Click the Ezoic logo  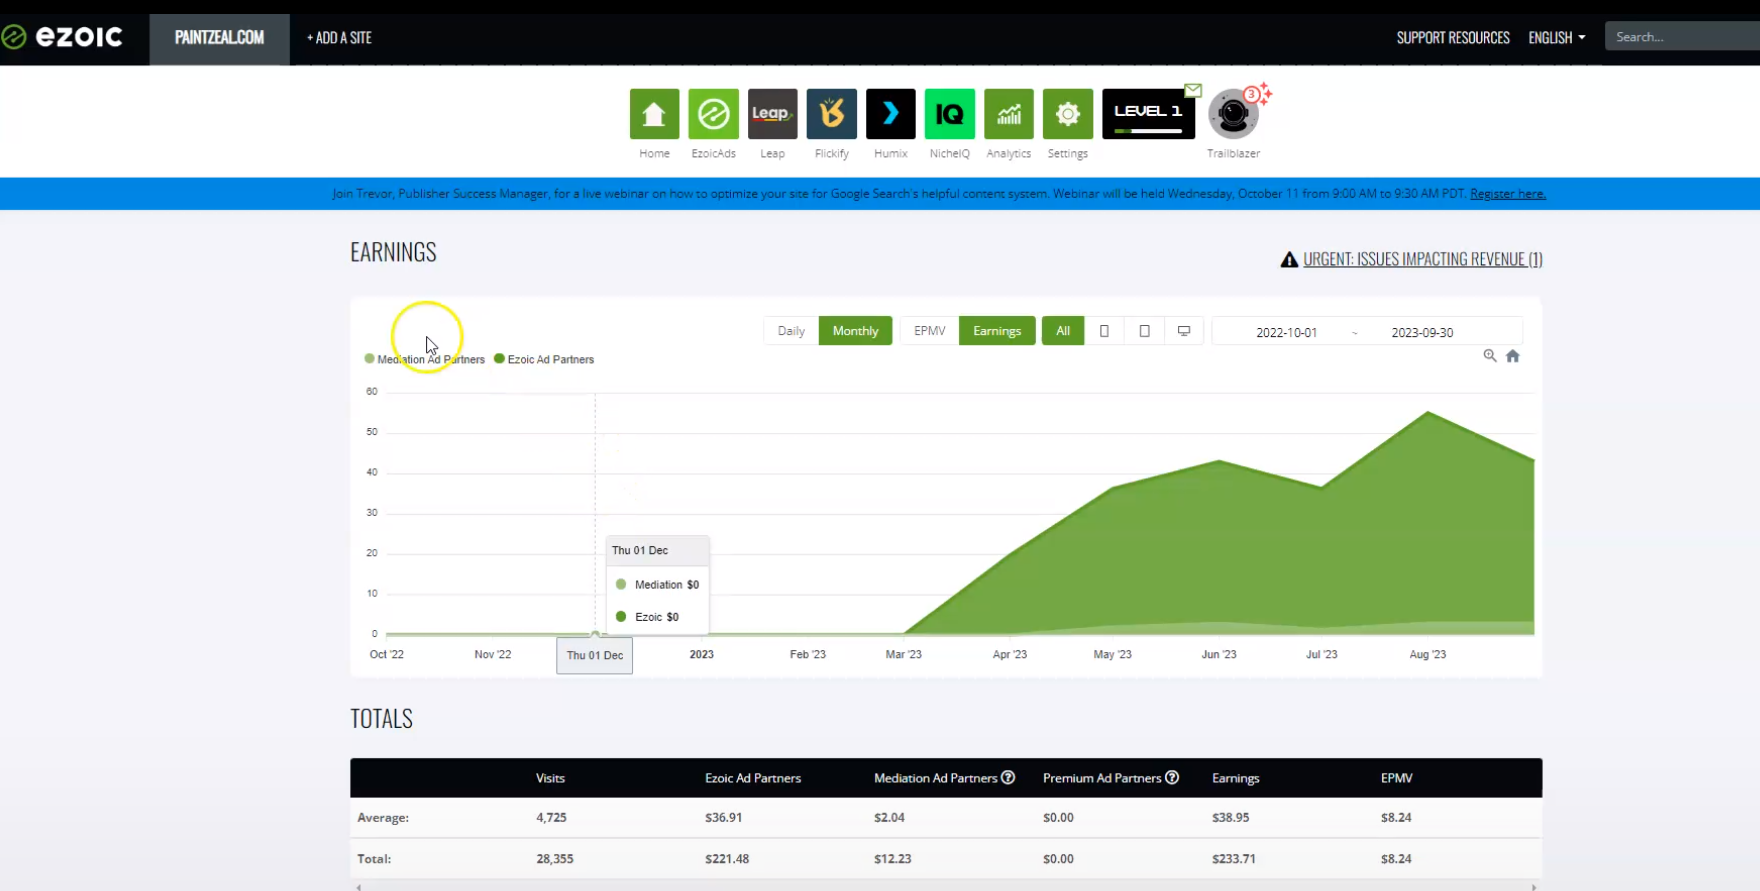tap(62, 37)
